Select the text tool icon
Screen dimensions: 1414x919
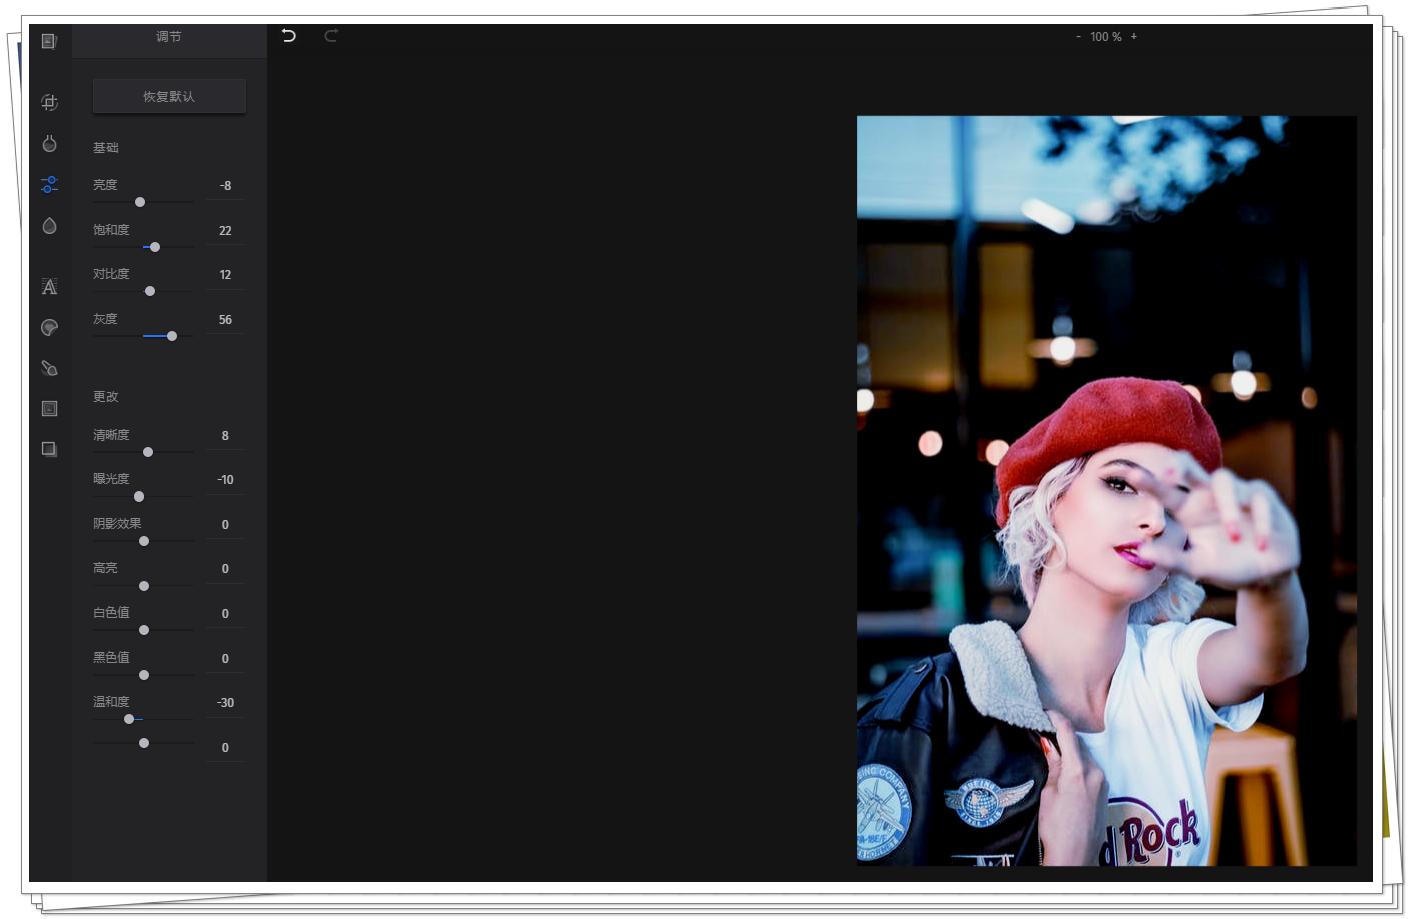49,287
